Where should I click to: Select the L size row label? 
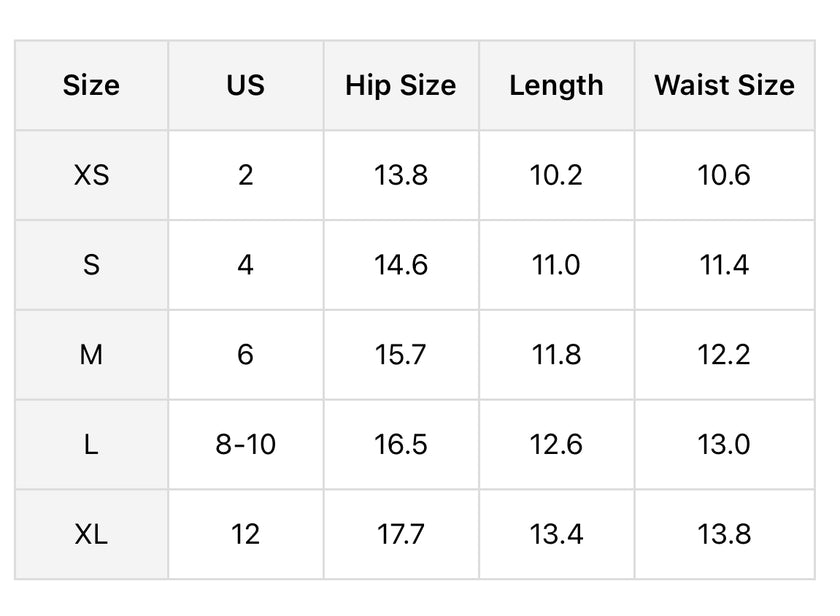pos(91,445)
